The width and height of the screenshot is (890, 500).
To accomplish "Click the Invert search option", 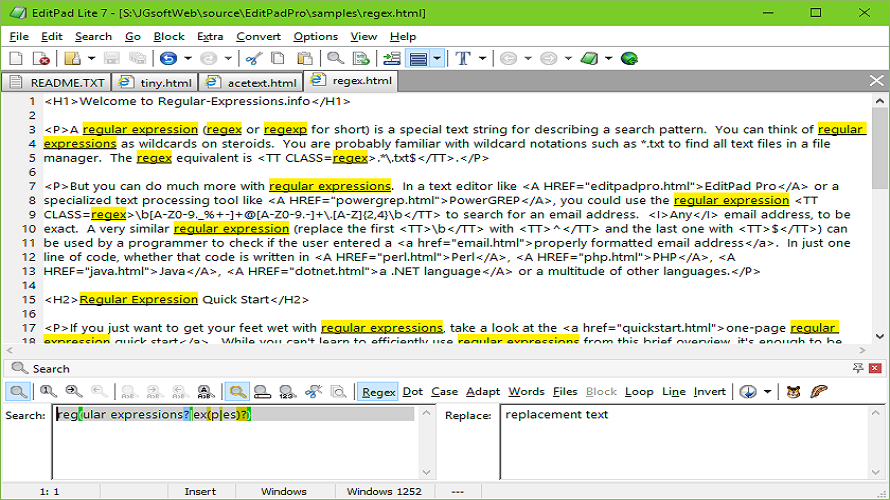I will [710, 392].
